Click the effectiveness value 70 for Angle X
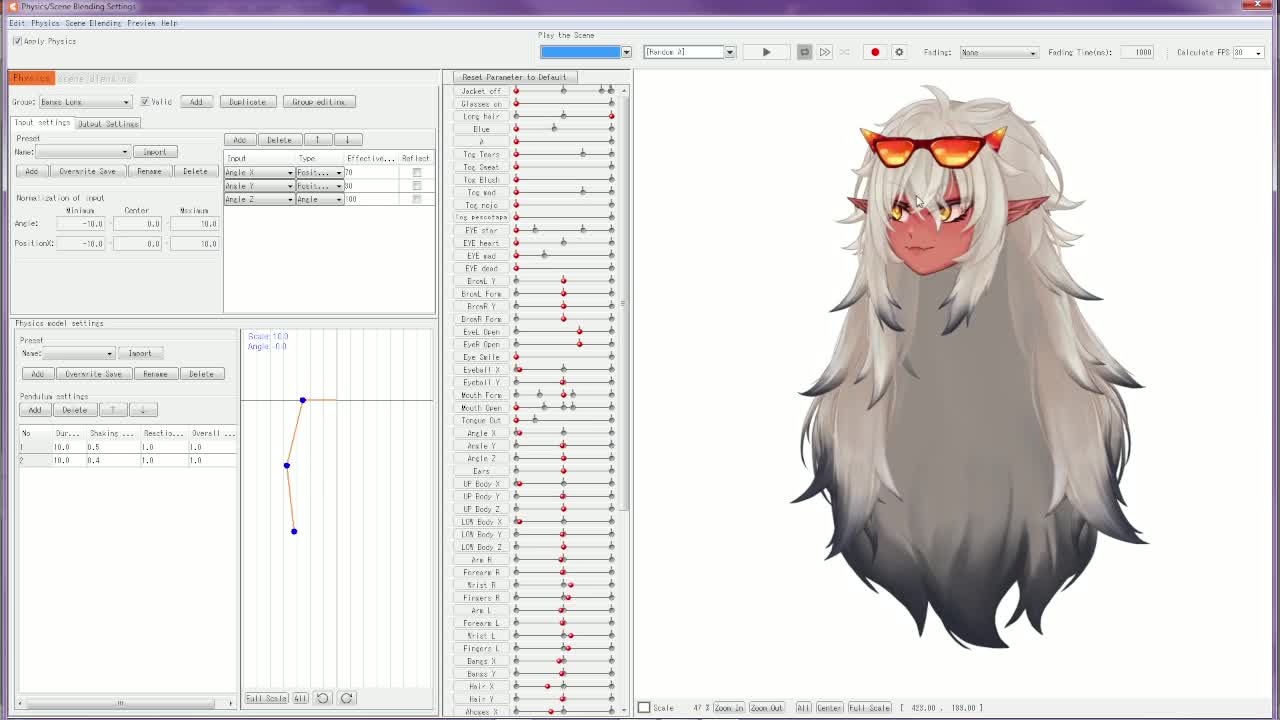This screenshot has height=720, width=1280. [x=373, y=173]
